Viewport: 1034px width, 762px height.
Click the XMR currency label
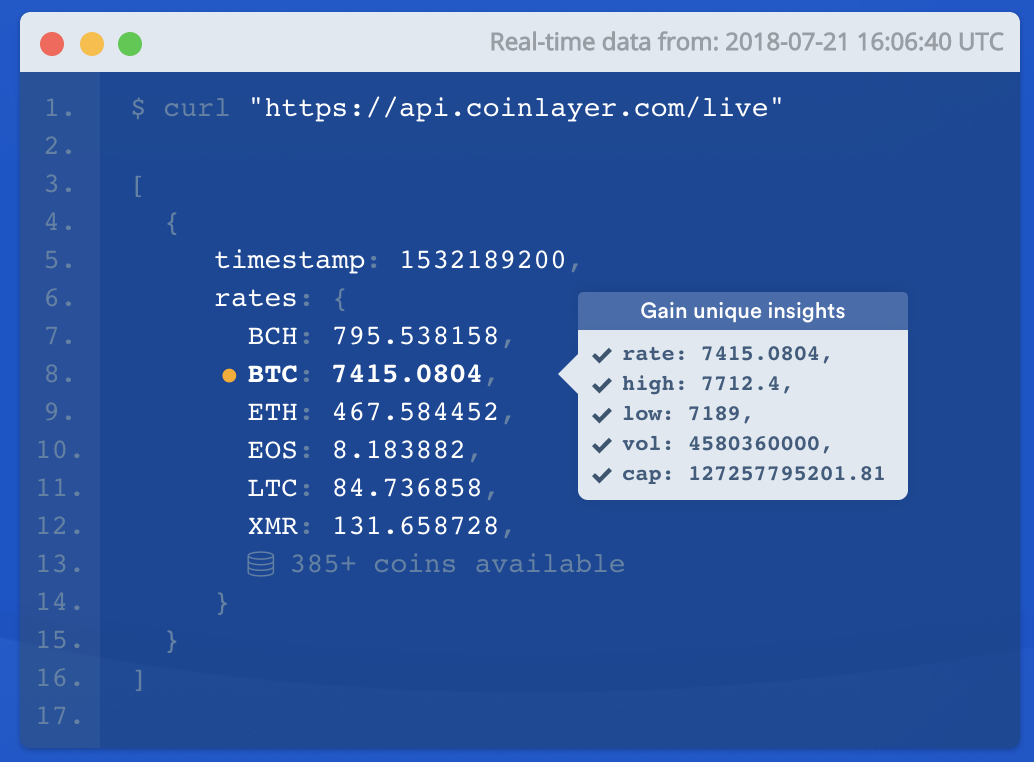[x=272, y=526]
